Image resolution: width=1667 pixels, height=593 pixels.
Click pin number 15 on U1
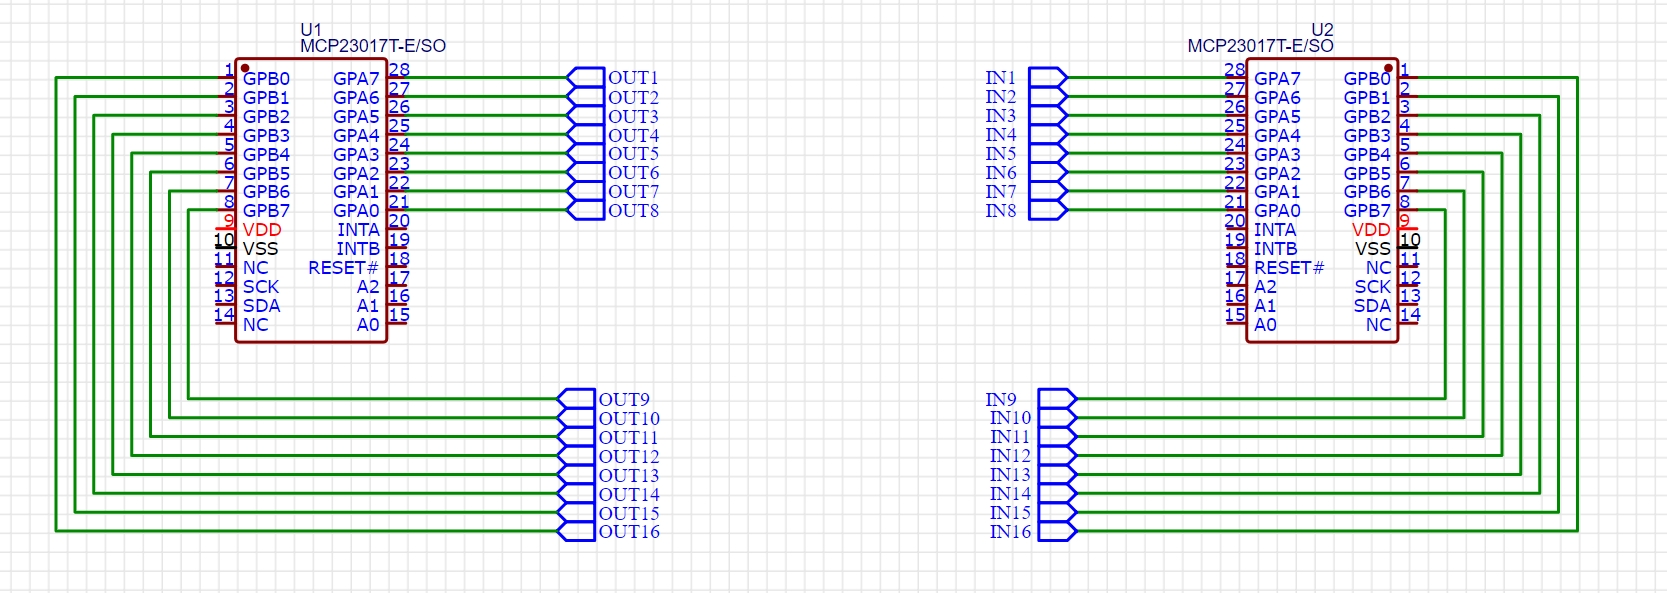(399, 315)
